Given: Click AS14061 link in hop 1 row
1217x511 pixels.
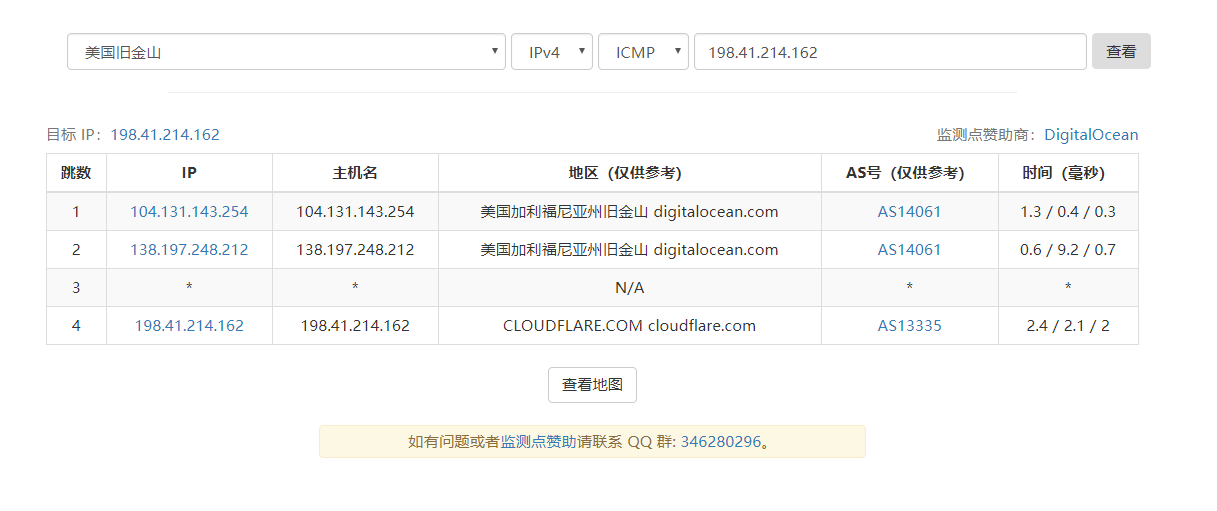Looking at the screenshot, I should (909, 212).
